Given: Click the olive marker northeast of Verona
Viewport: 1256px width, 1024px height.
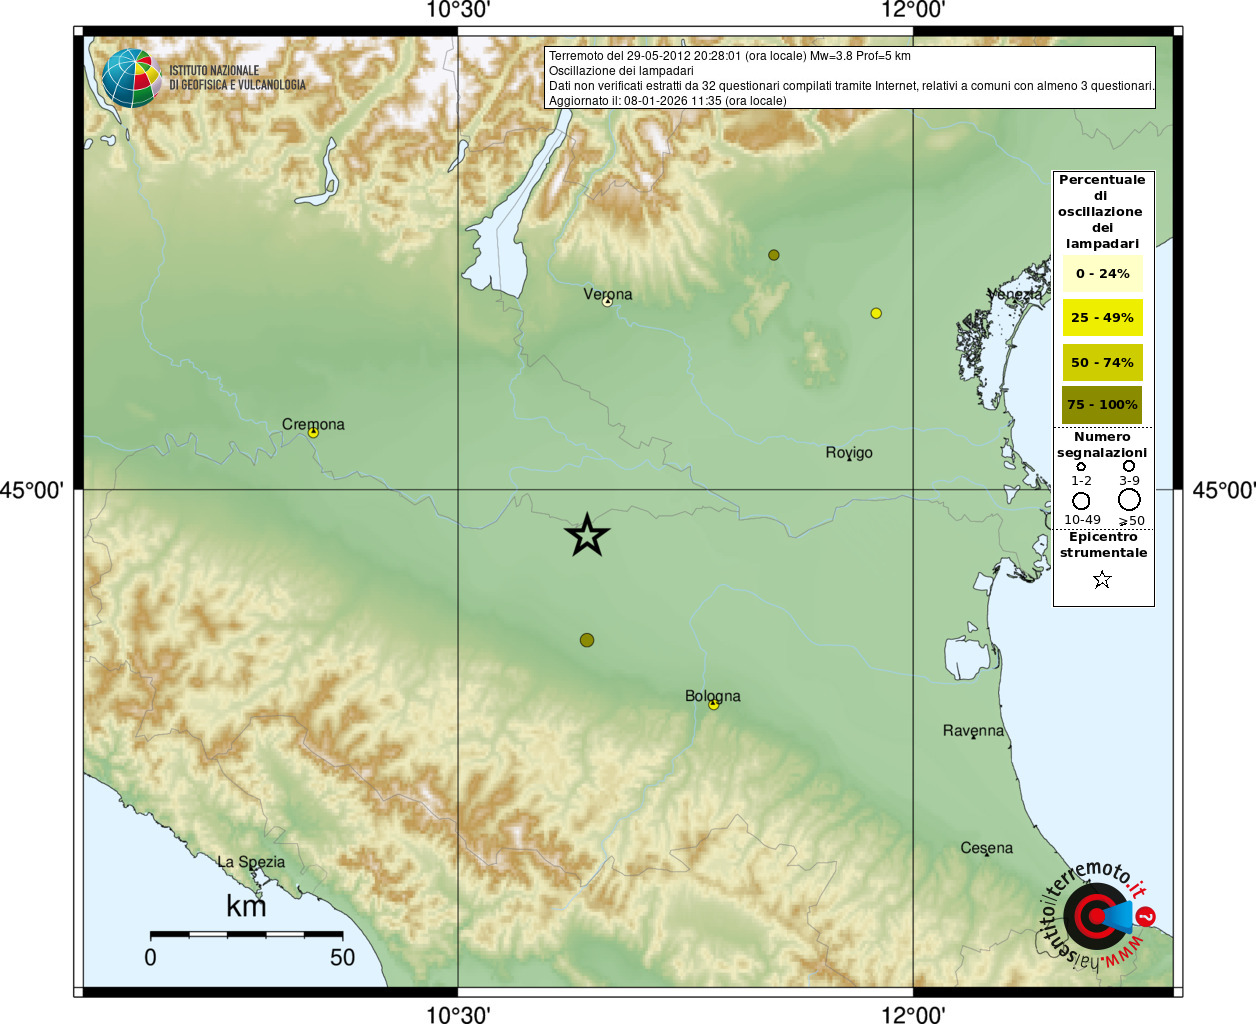Looking at the screenshot, I should [773, 255].
